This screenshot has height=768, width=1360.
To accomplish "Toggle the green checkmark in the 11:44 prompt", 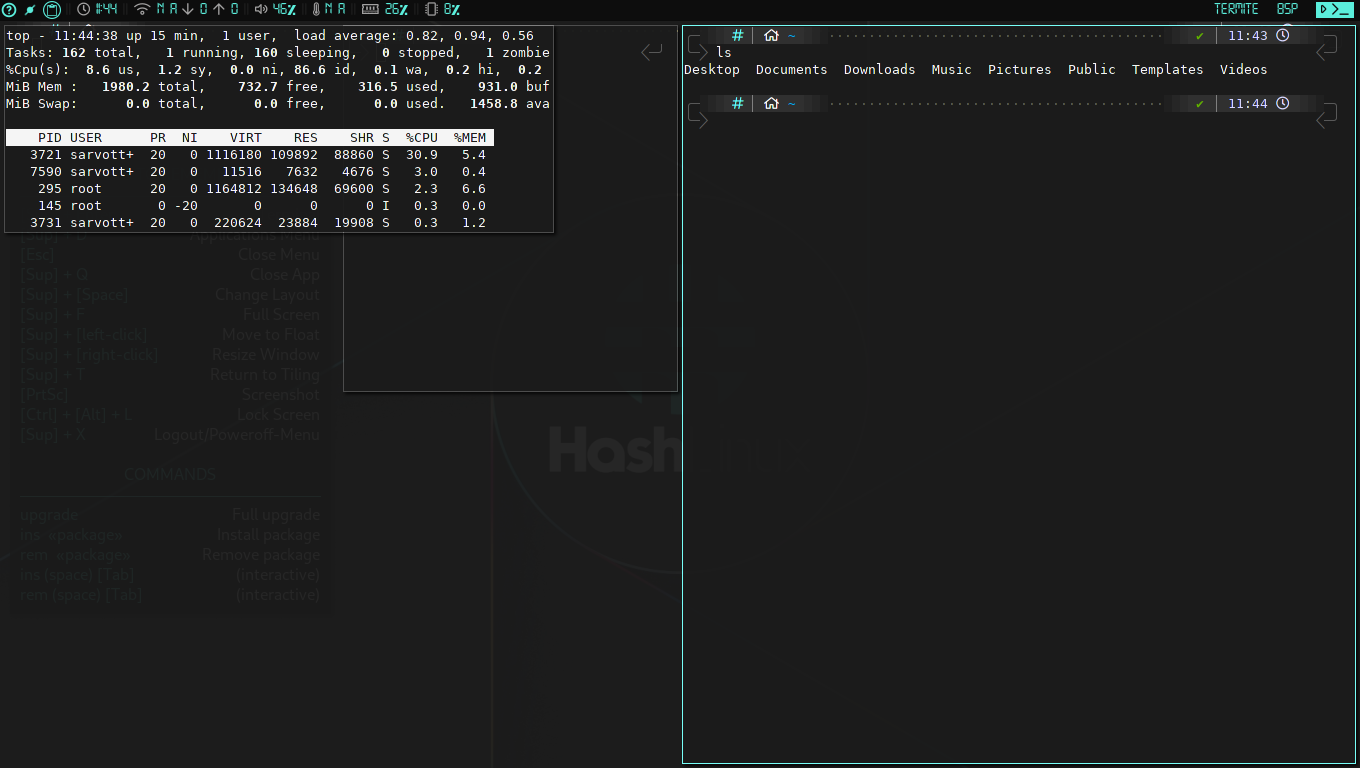I will [1198, 103].
